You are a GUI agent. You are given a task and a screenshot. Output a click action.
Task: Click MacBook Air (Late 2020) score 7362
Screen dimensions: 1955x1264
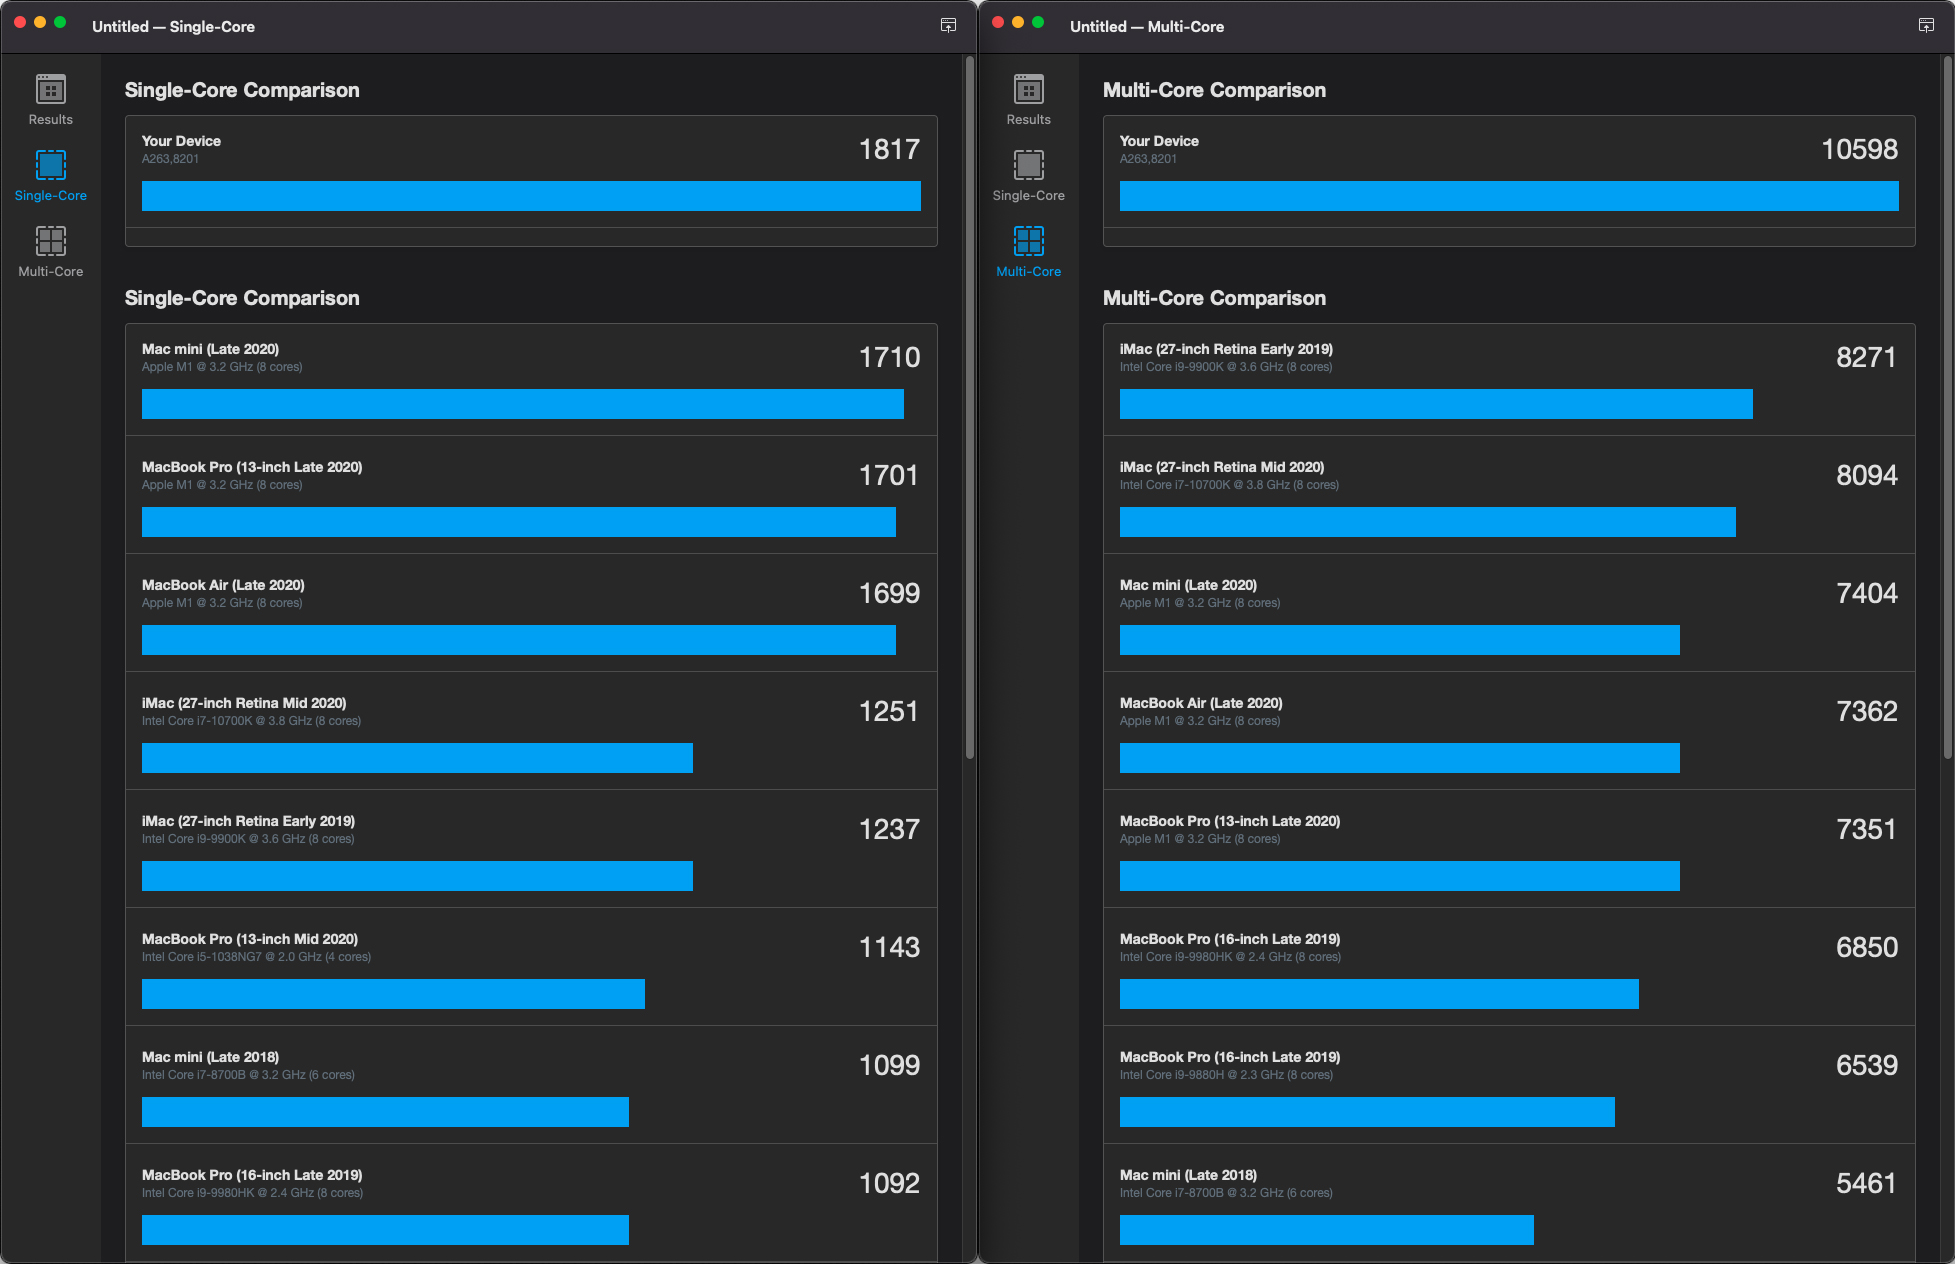[x=1866, y=711]
